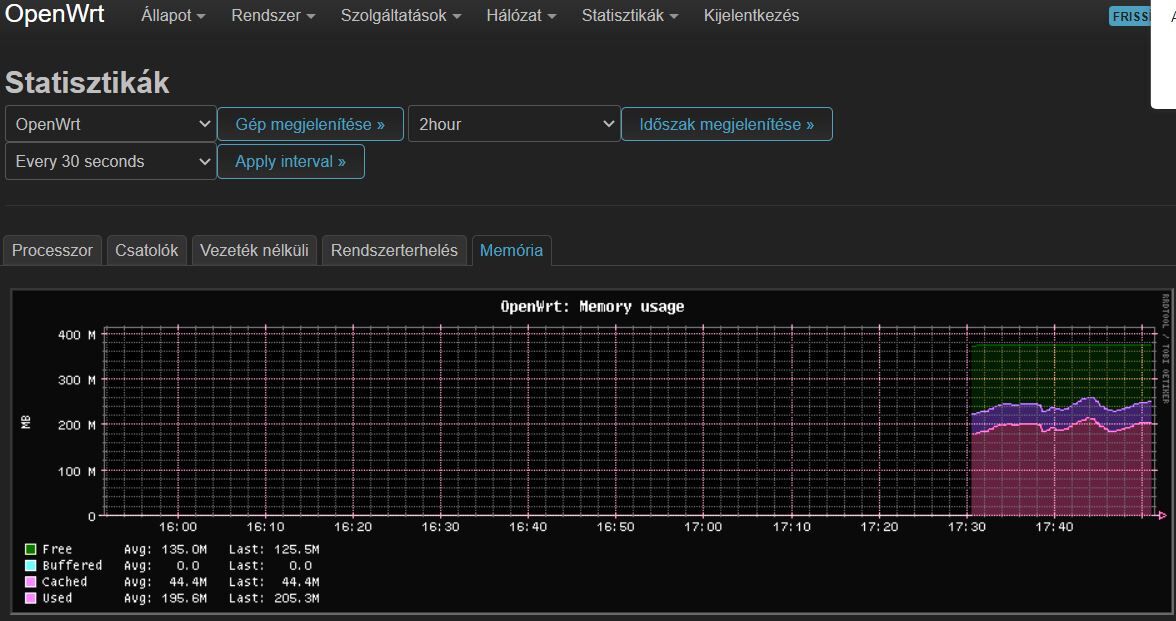Image resolution: width=1176 pixels, height=621 pixels.
Task: Select the Memória tab
Action: 512,250
